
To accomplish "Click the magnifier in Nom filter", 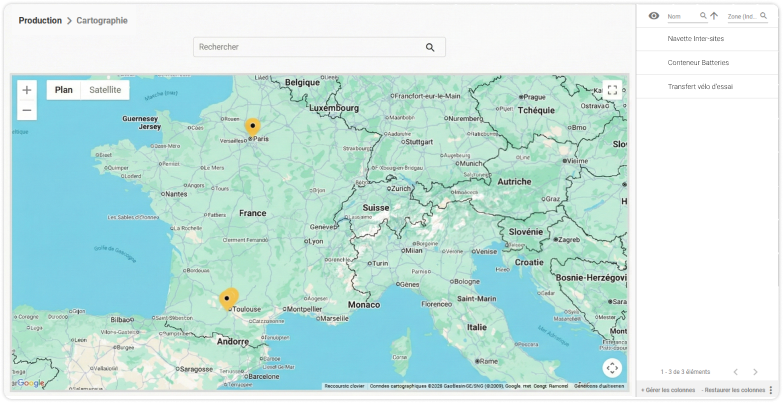I will (x=703, y=16).
